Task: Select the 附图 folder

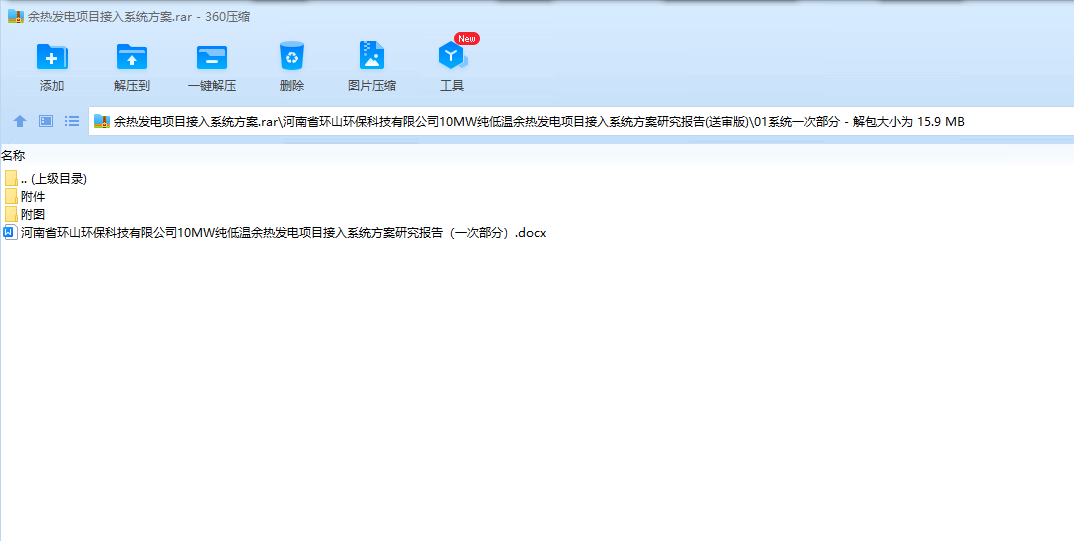Action: (25, 214)
